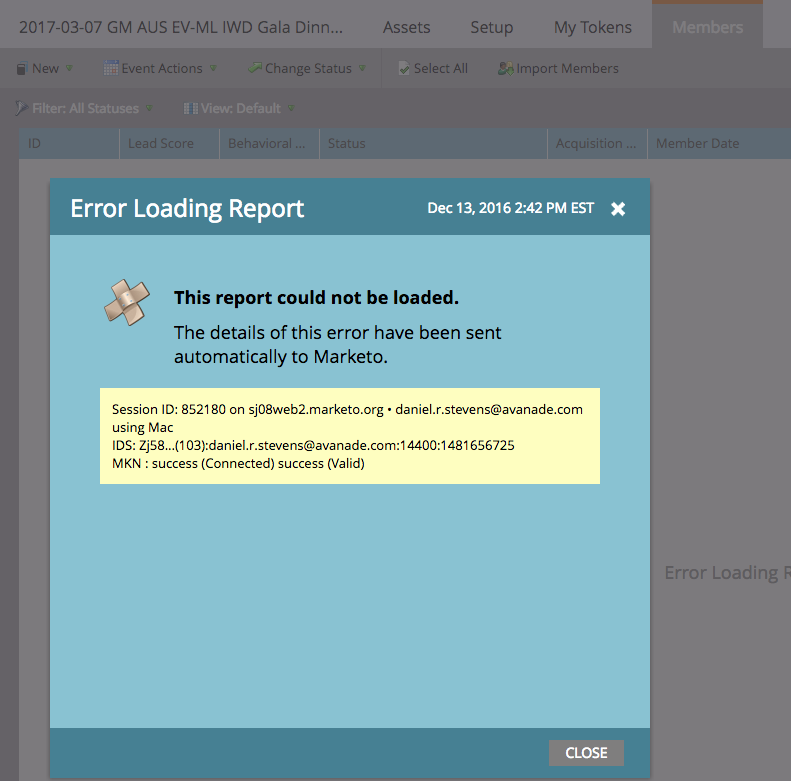Click Change Status toolbar label

pos(308,68)
